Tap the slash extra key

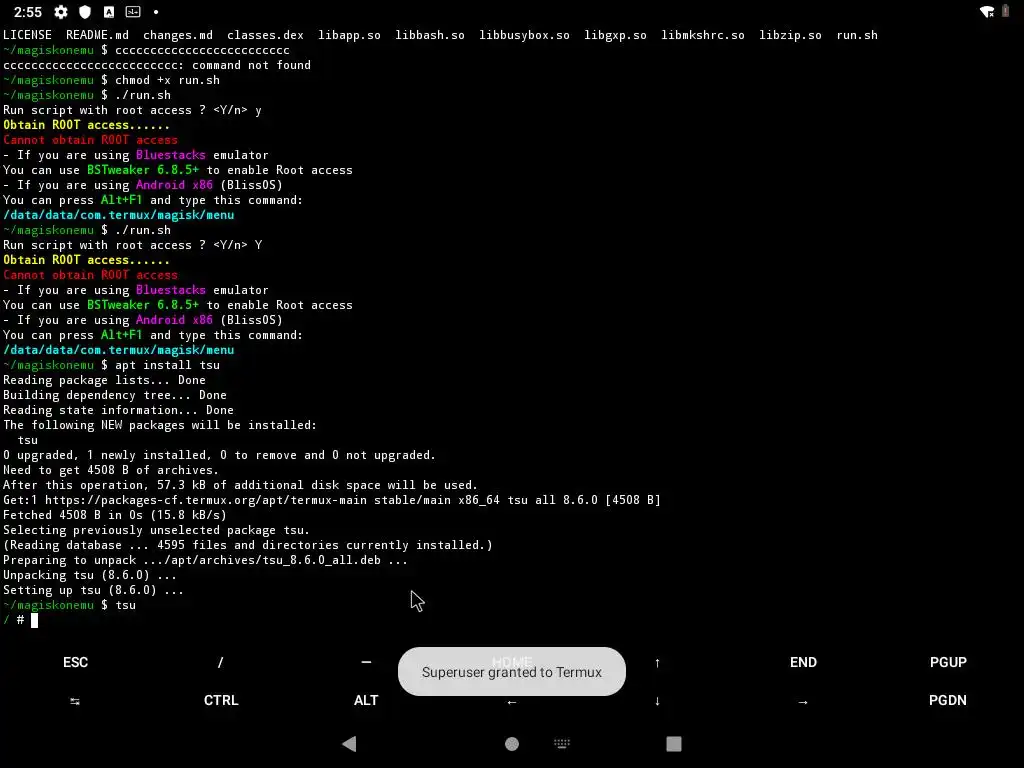pyautogui.click(x=220, y=662)
